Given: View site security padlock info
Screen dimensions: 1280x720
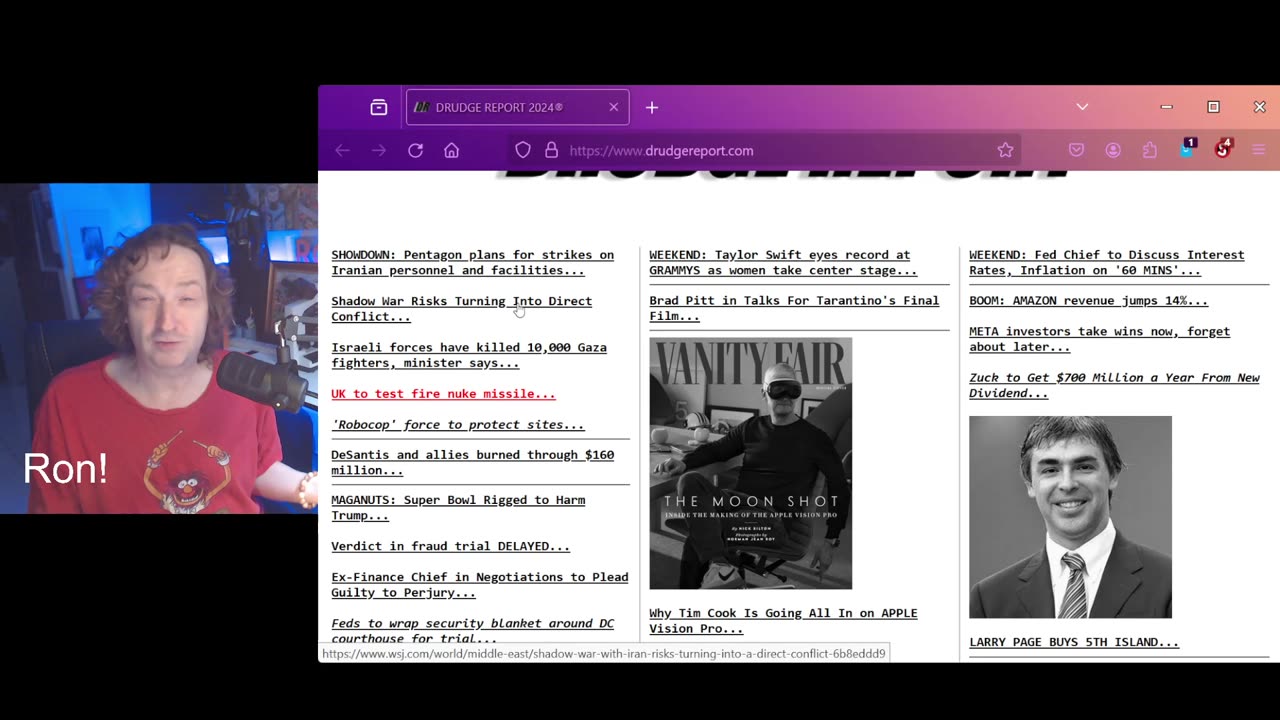Looking at the screenshot, I should point(551,150).
